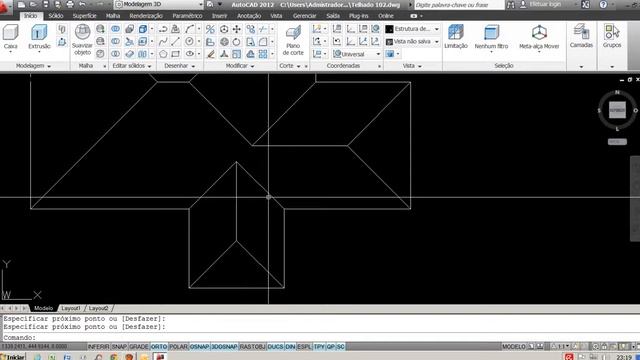Toggle 3DOSNAP in status bar
The width and height of the screenshot is (640, 360).
pos(224,347)
